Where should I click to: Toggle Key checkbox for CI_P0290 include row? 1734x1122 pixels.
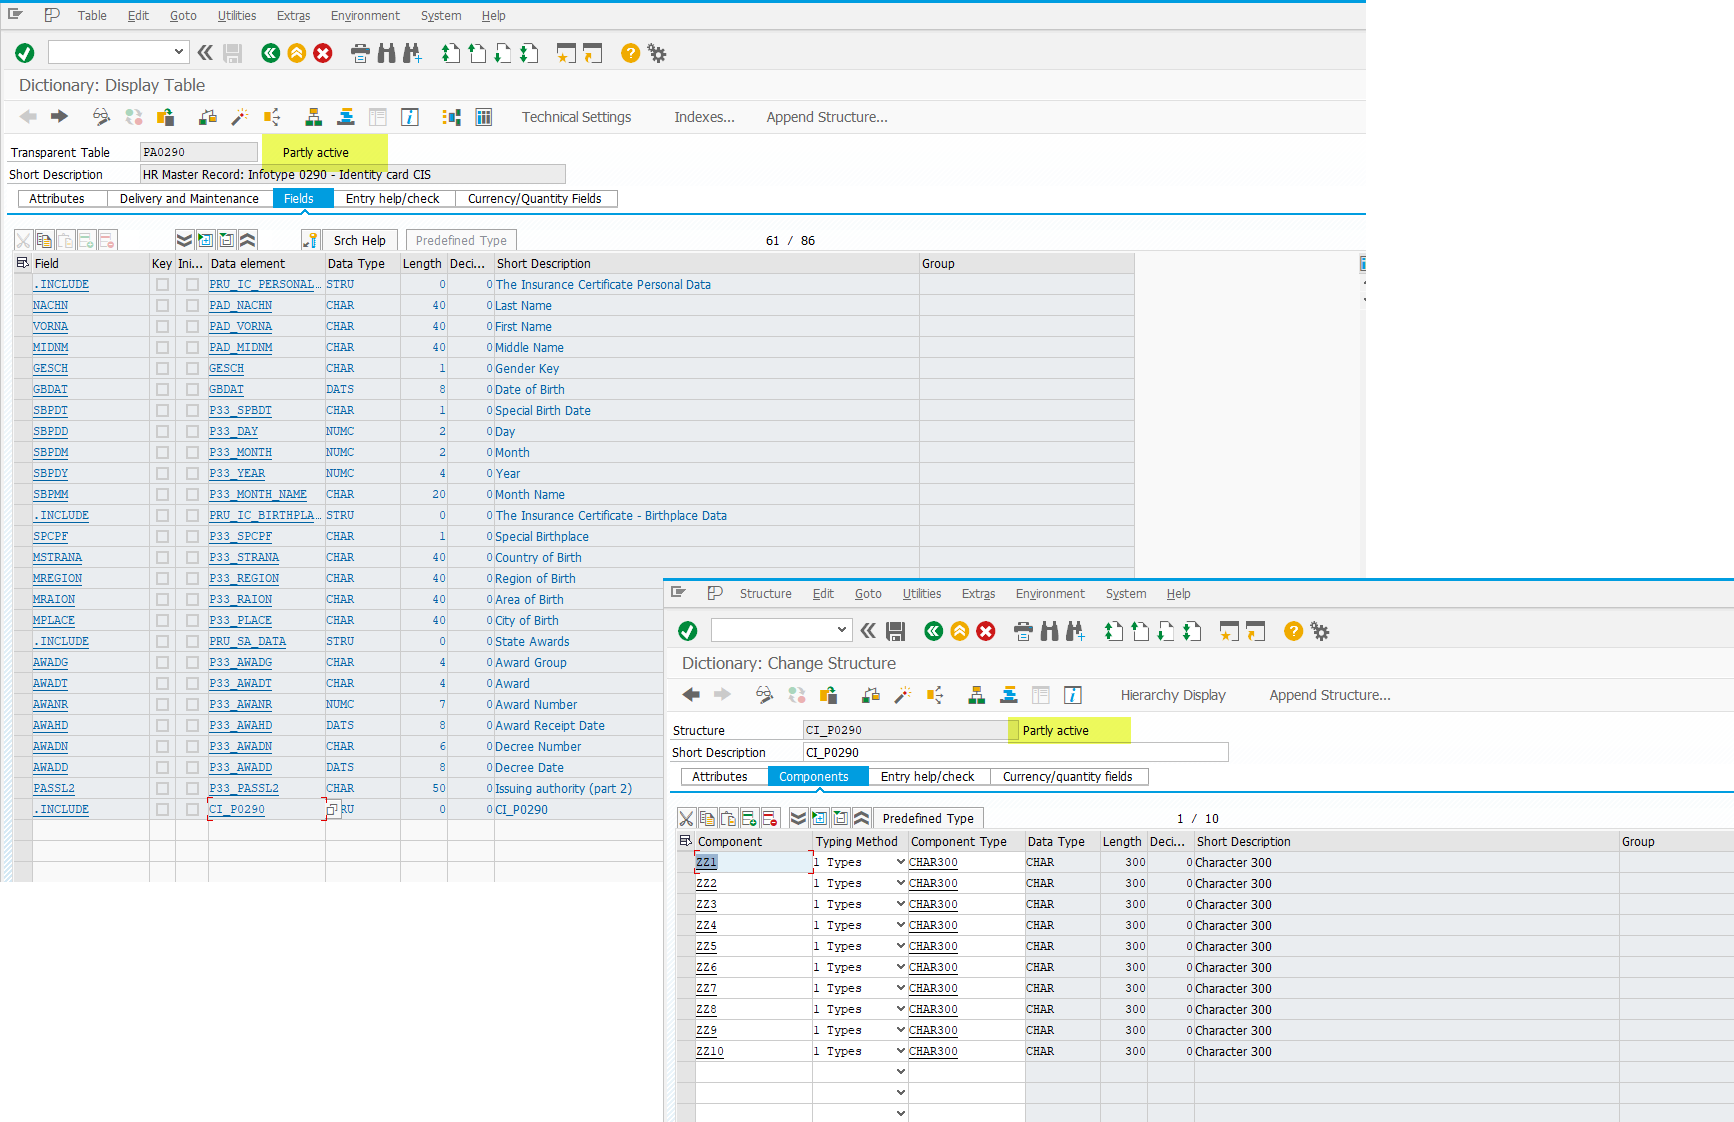click(x=162, y=810)
